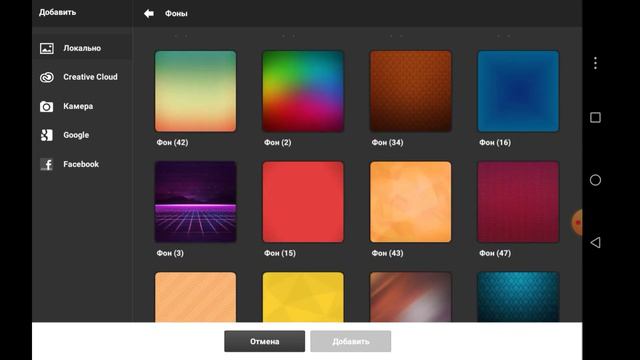Click the Facebook logo icon
The image size is (640, 360).
coord(47,164)
